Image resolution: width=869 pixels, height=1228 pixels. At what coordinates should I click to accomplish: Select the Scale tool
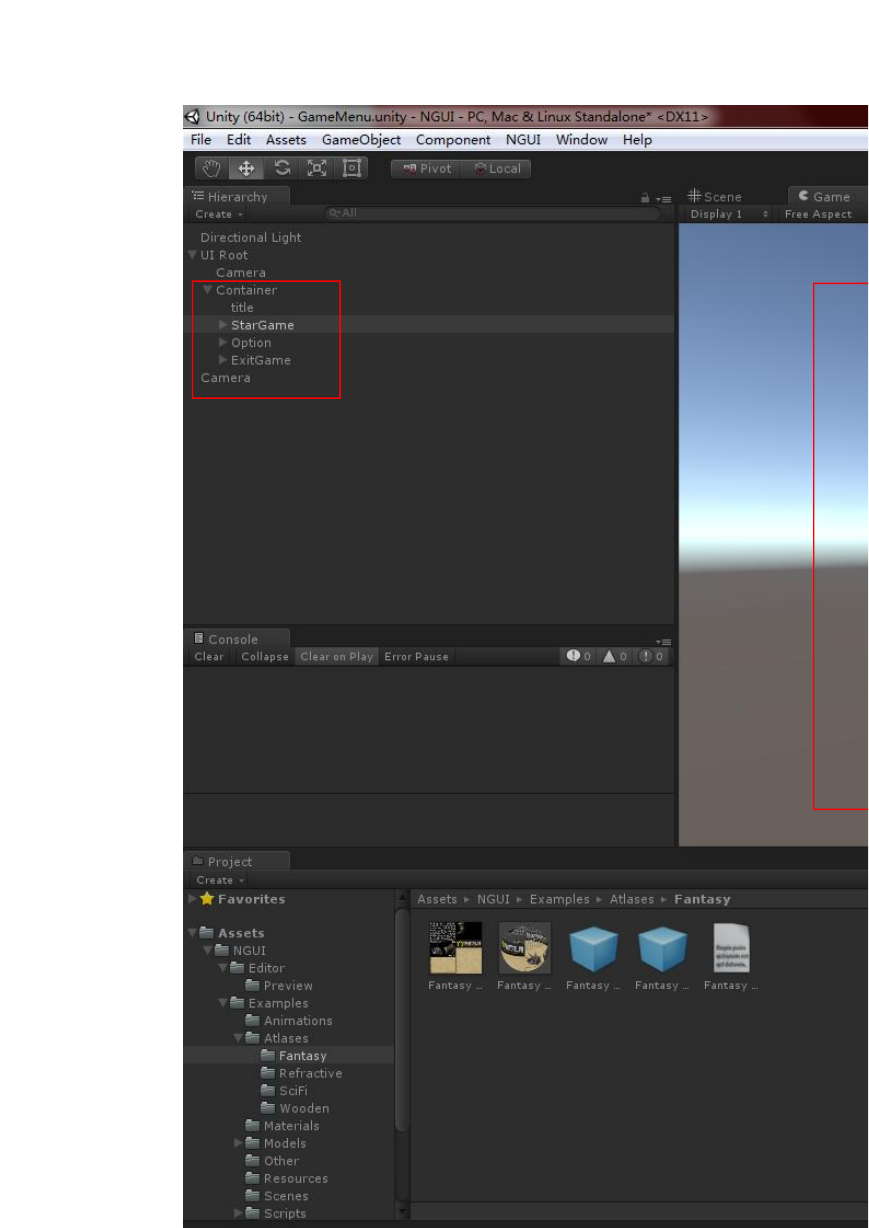pyautogui.click(x=317, y=168)
